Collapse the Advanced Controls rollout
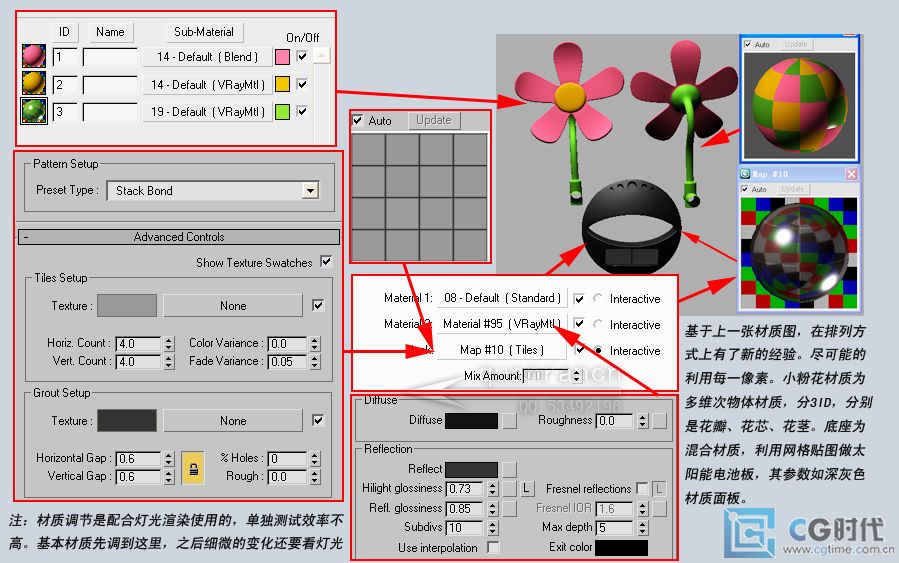 179,237
